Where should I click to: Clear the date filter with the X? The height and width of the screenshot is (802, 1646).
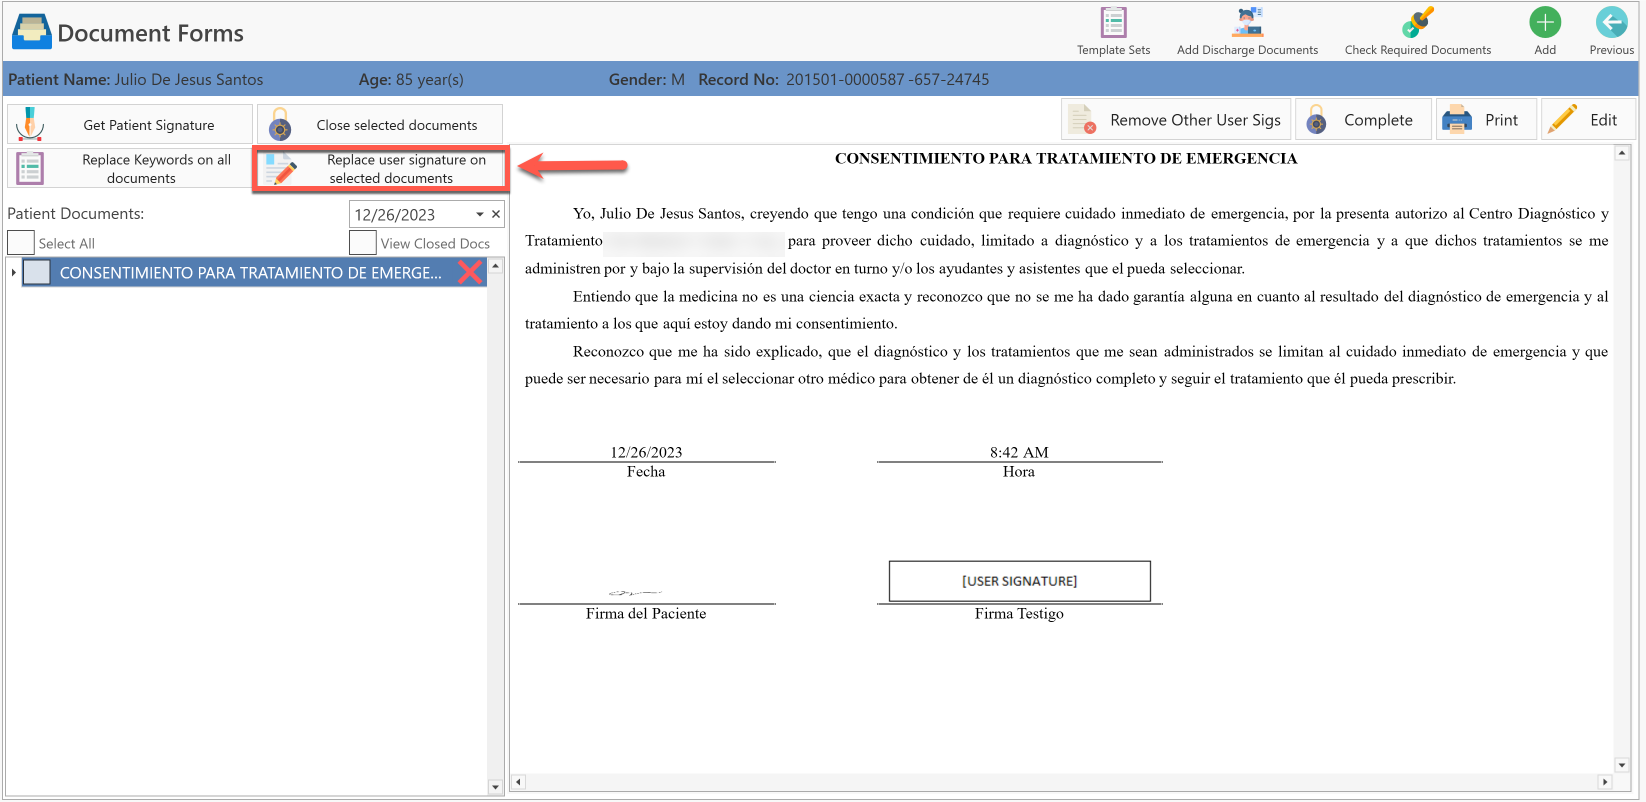(496, 214)
